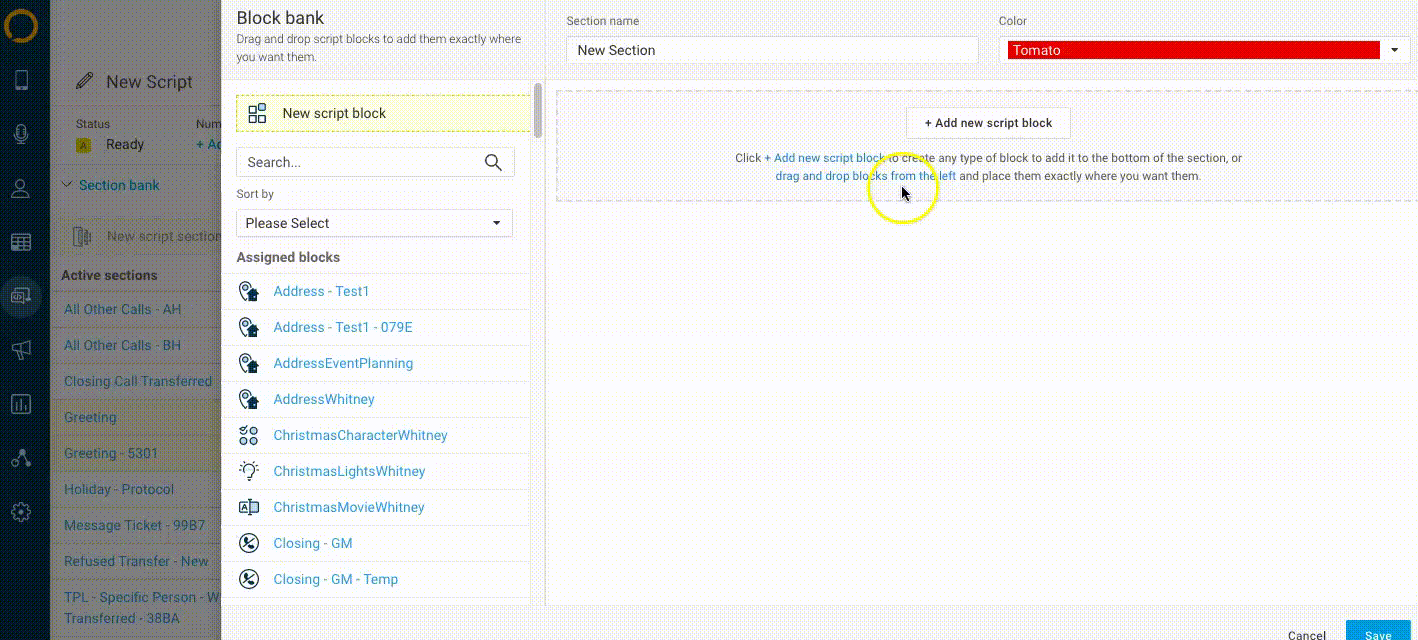
Task: Click the Block bank Search field
Action: pos(360,162)
